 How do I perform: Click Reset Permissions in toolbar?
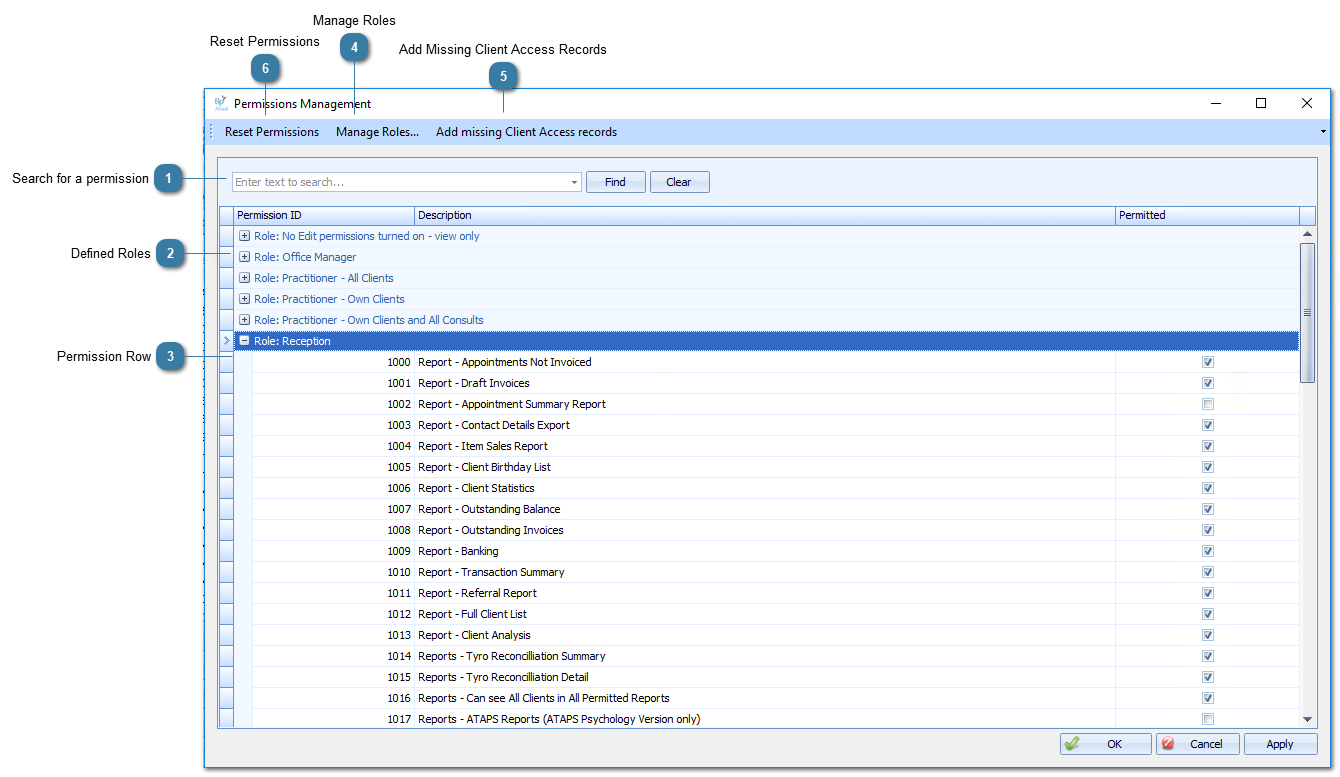272,132
